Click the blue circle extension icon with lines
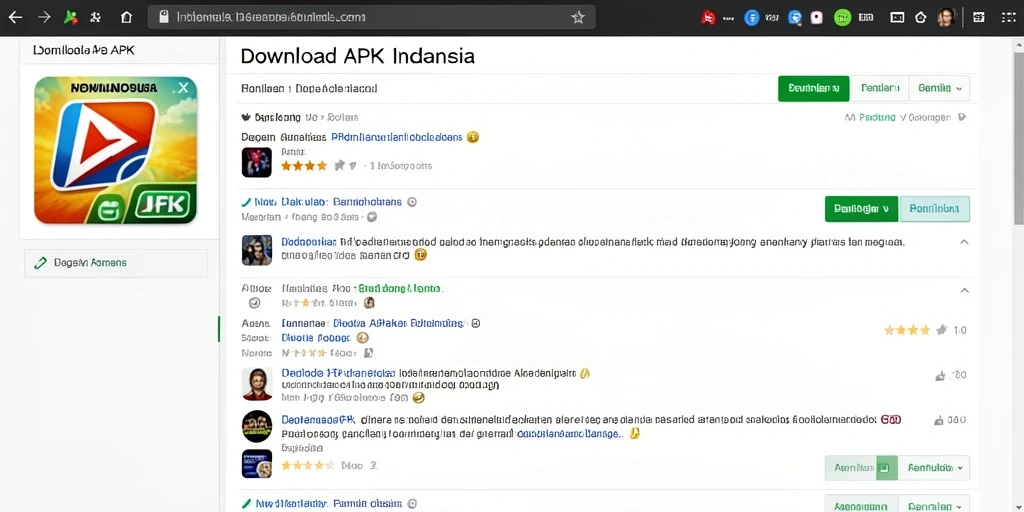Viewport: 1024px width, 512px height. [x=752, y=18]
